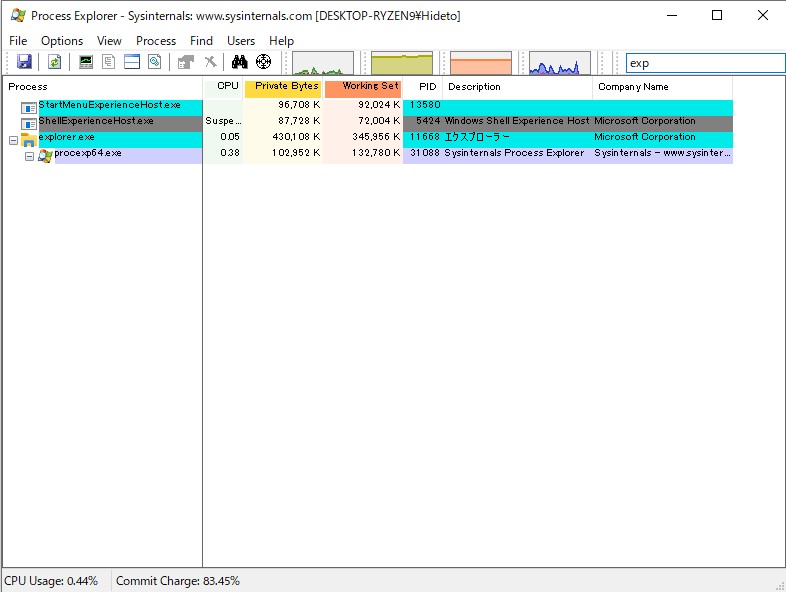Sort by the CPU column header
Screen dimensions: 786x592
point(223,87)
